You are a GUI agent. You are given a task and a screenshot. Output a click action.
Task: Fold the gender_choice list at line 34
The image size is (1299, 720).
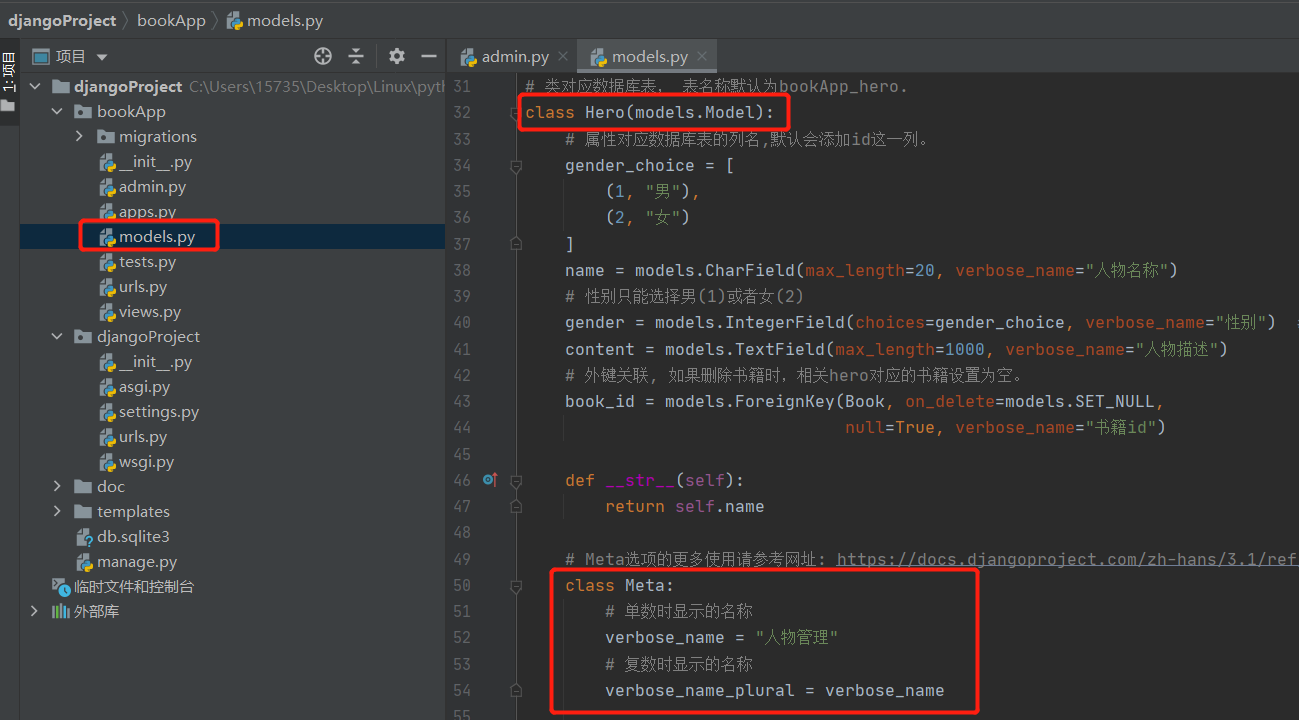516,166
